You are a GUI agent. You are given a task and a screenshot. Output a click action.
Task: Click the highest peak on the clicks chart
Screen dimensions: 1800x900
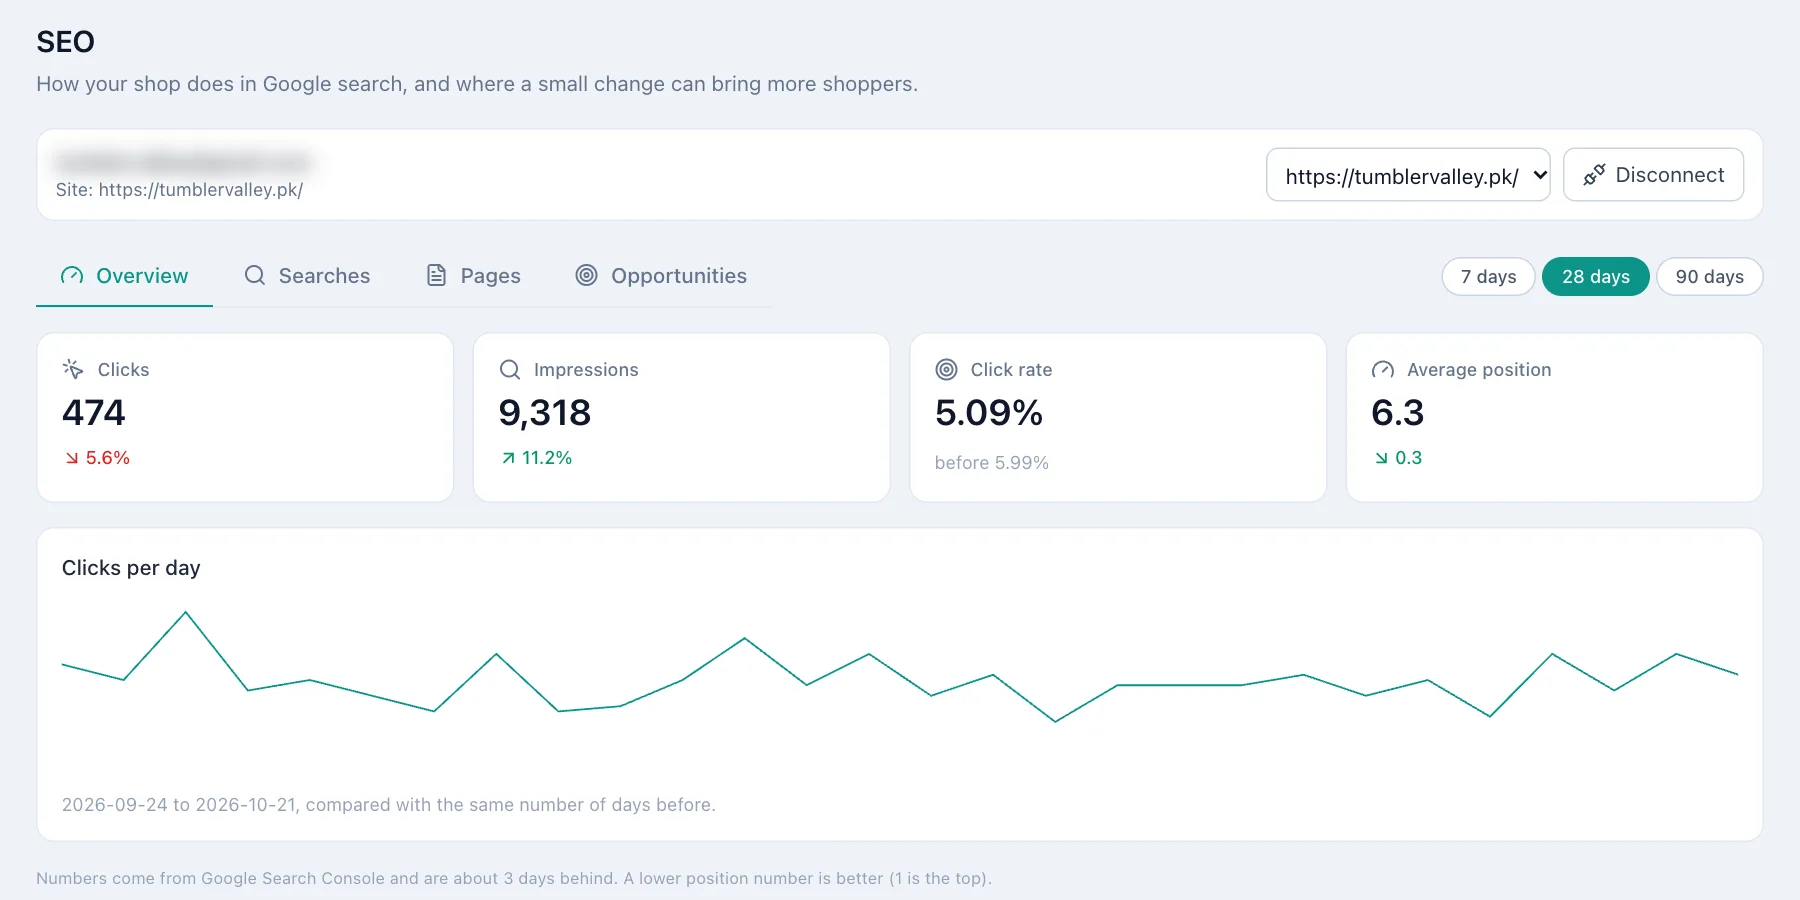click(x=186, y=612)
